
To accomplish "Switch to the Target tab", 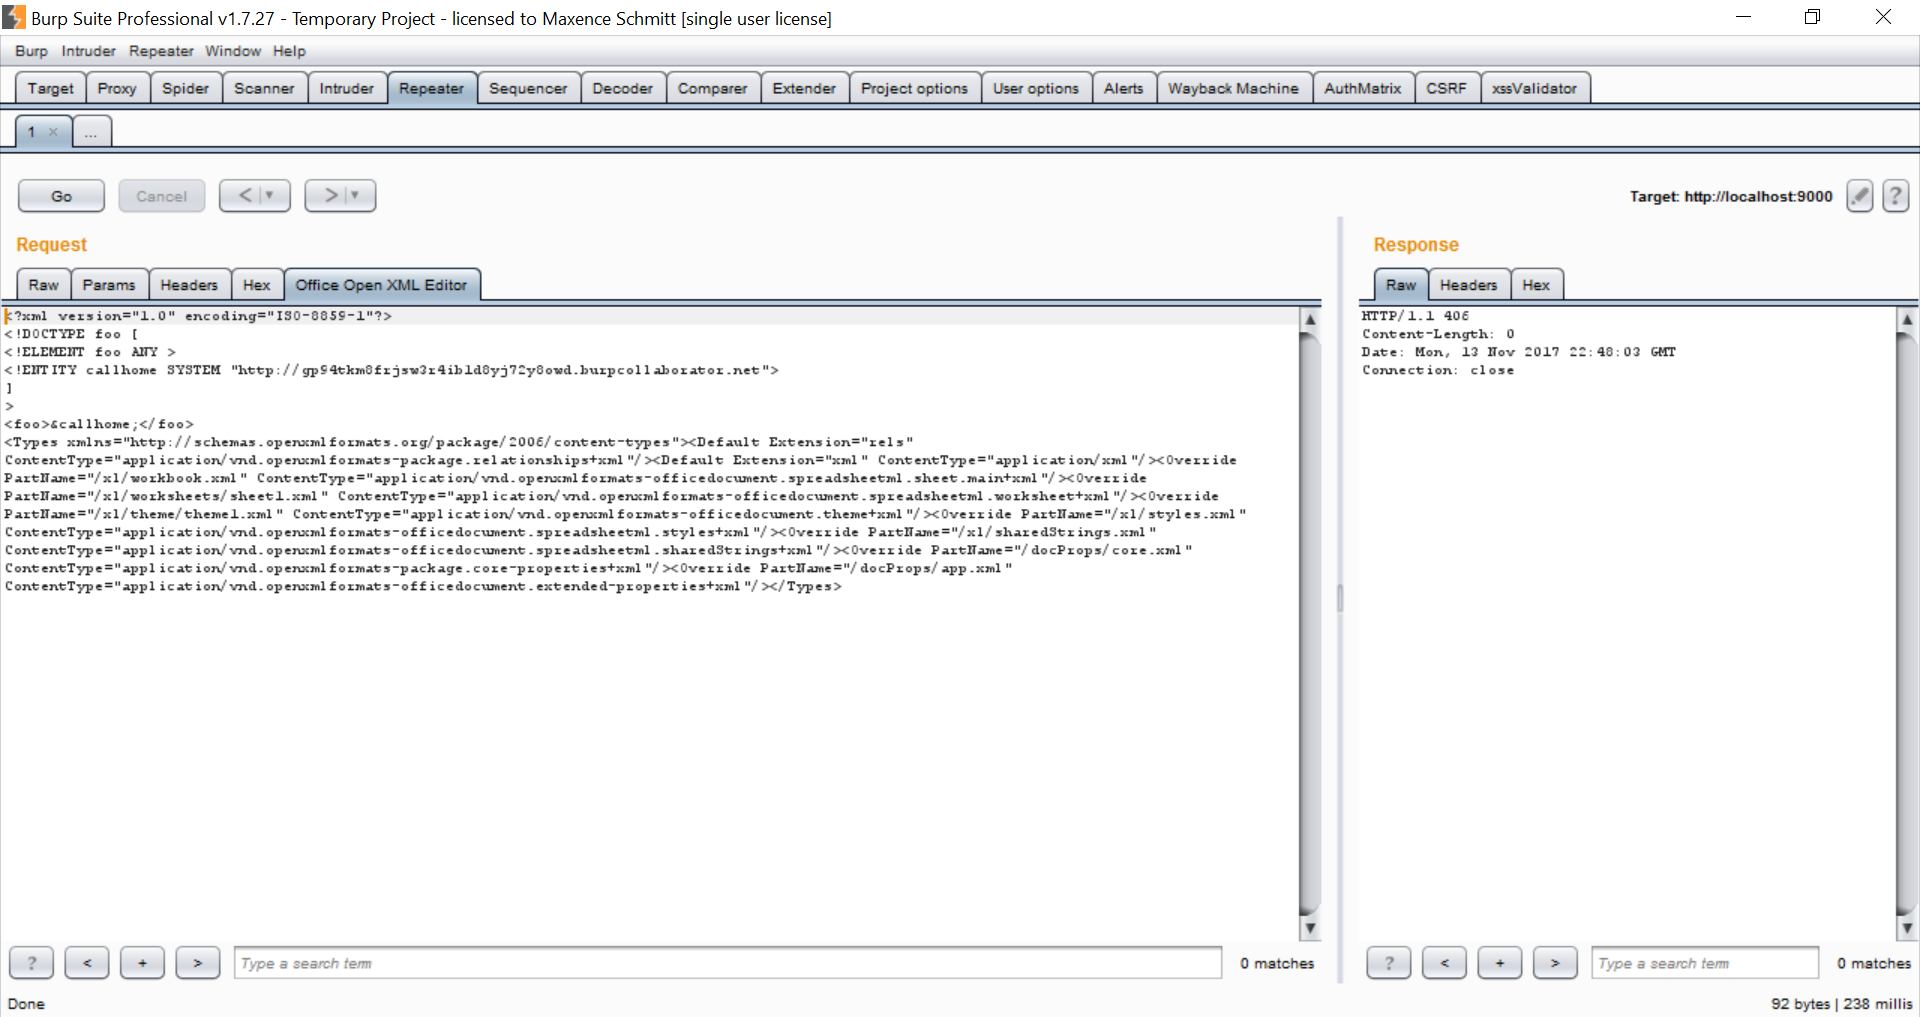I will 50,88.
